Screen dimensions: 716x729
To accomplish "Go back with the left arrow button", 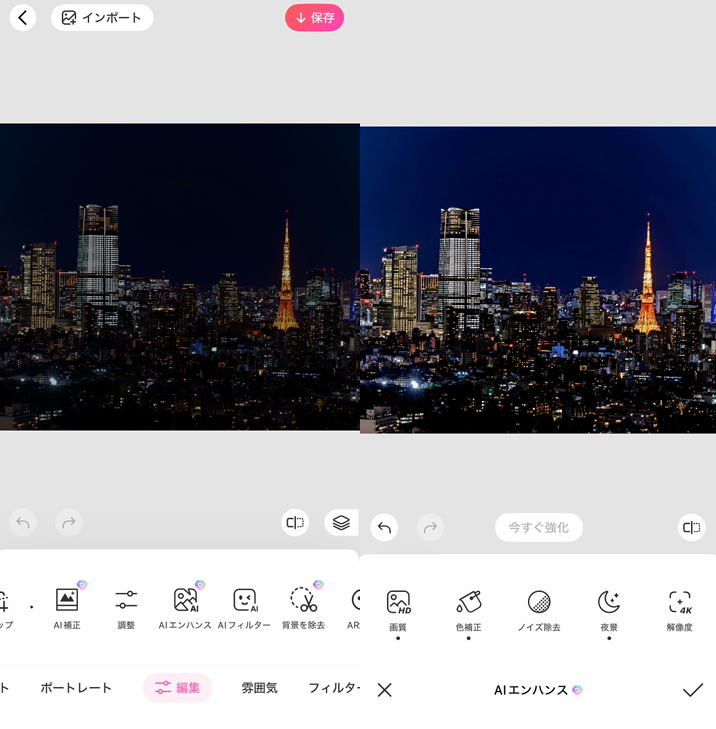I will click(22, 18).
